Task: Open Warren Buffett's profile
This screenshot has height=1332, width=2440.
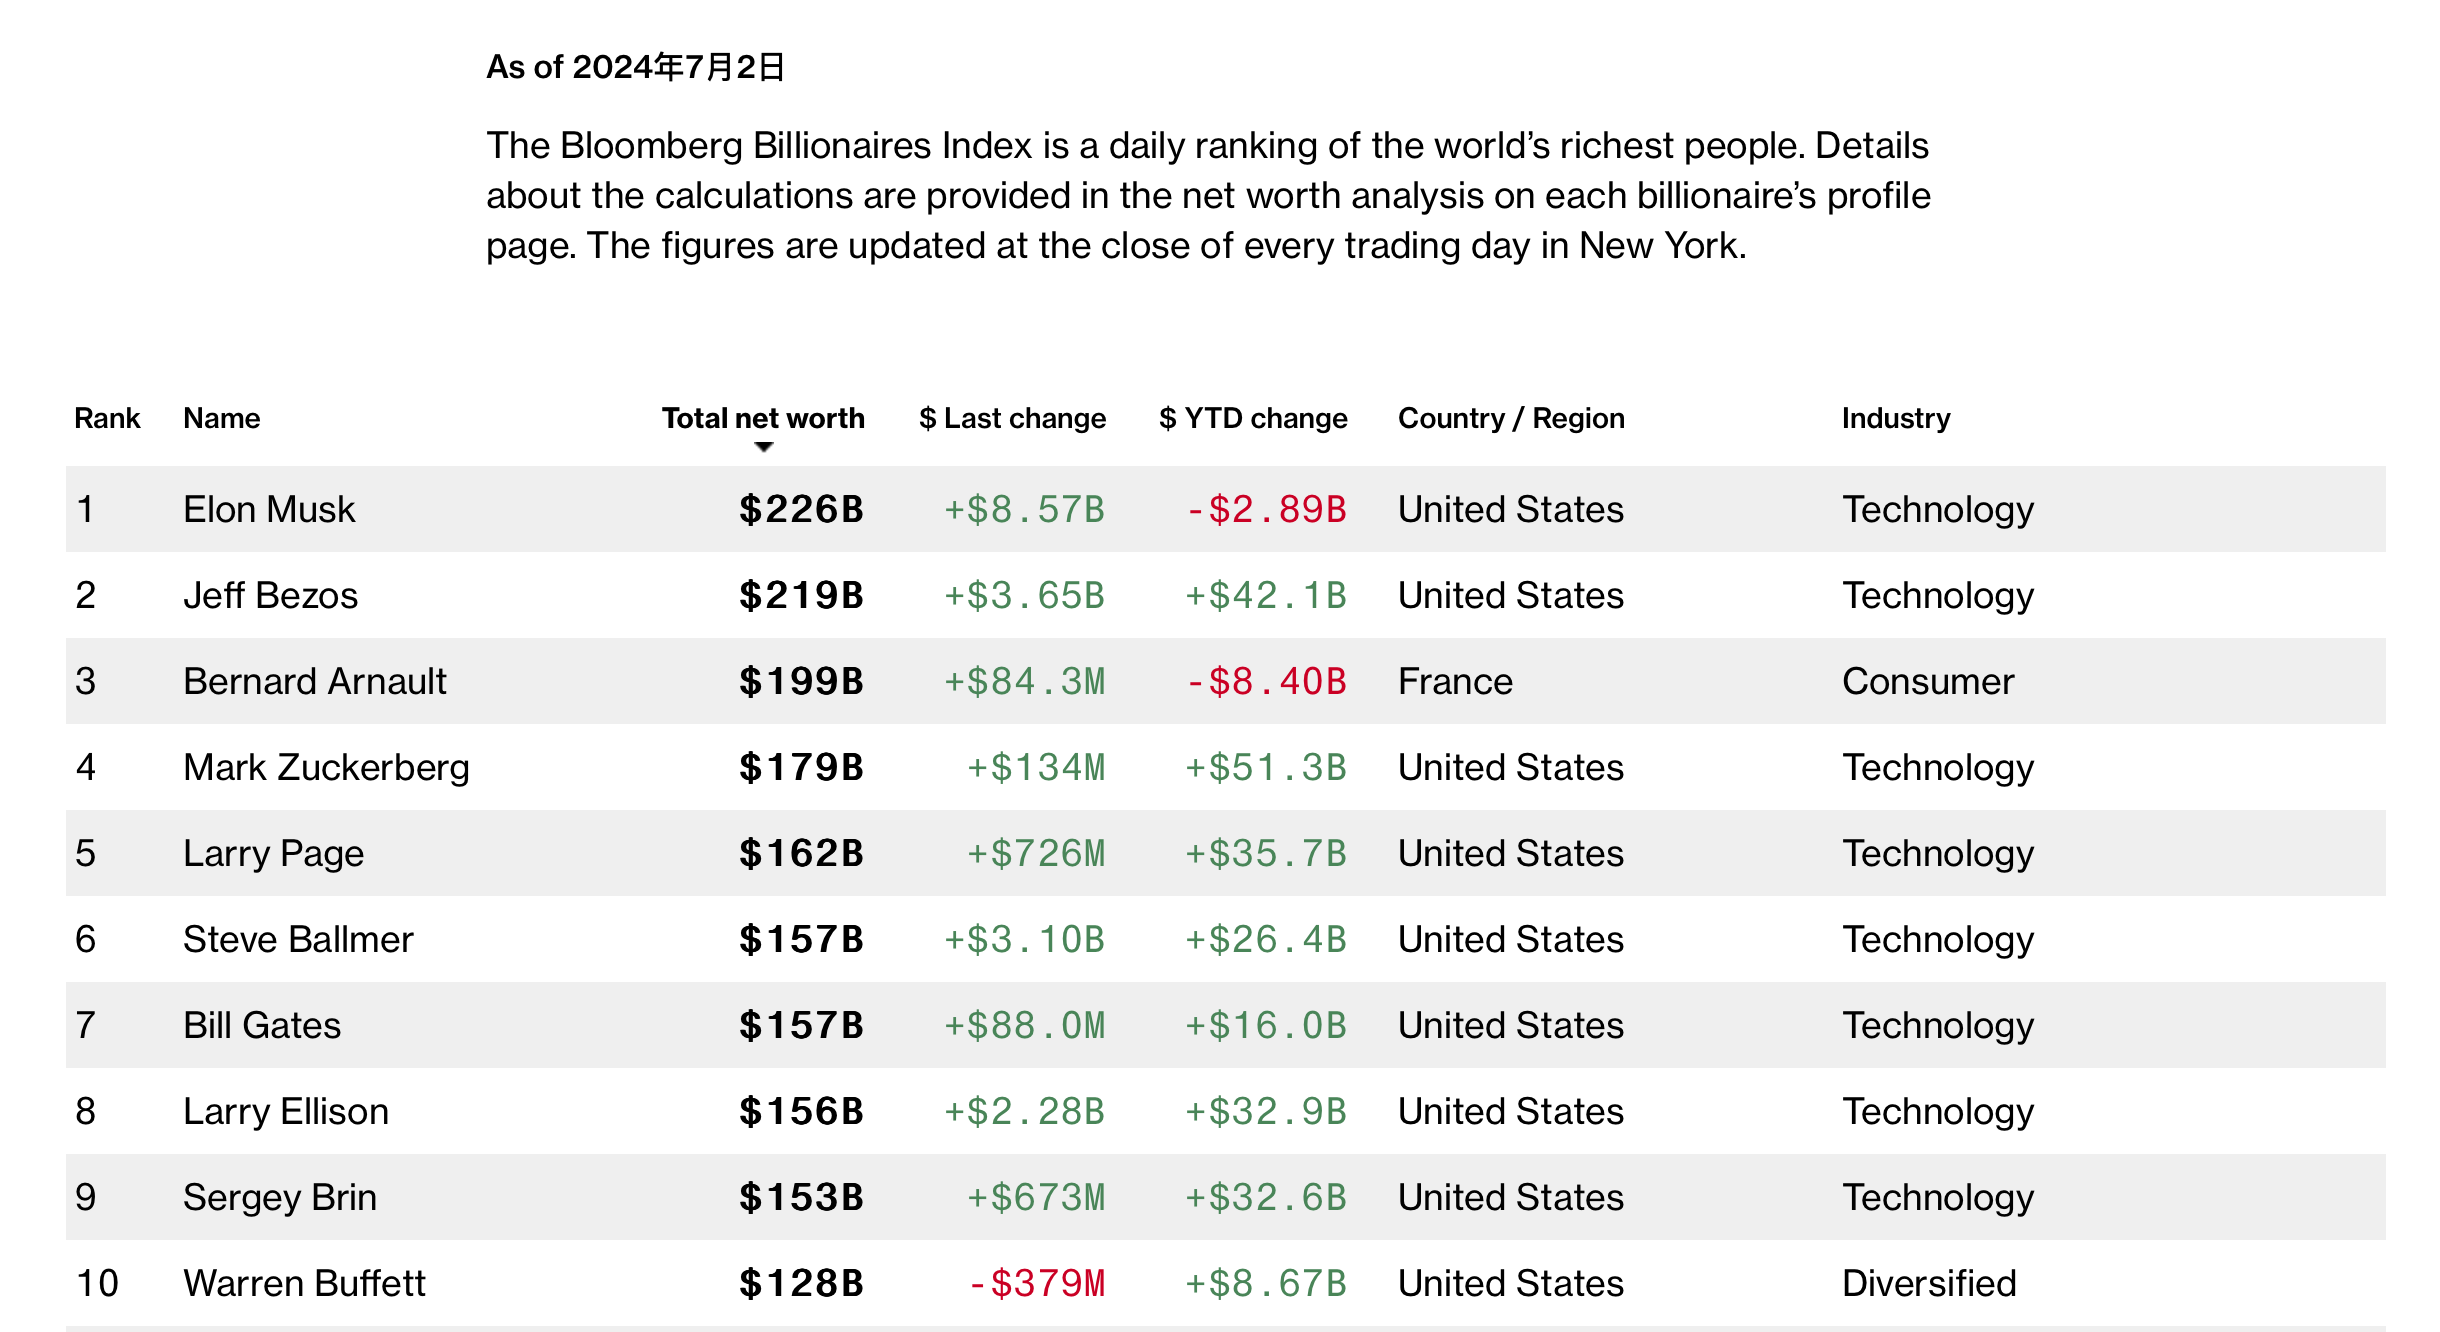Action: point(304,1283)
